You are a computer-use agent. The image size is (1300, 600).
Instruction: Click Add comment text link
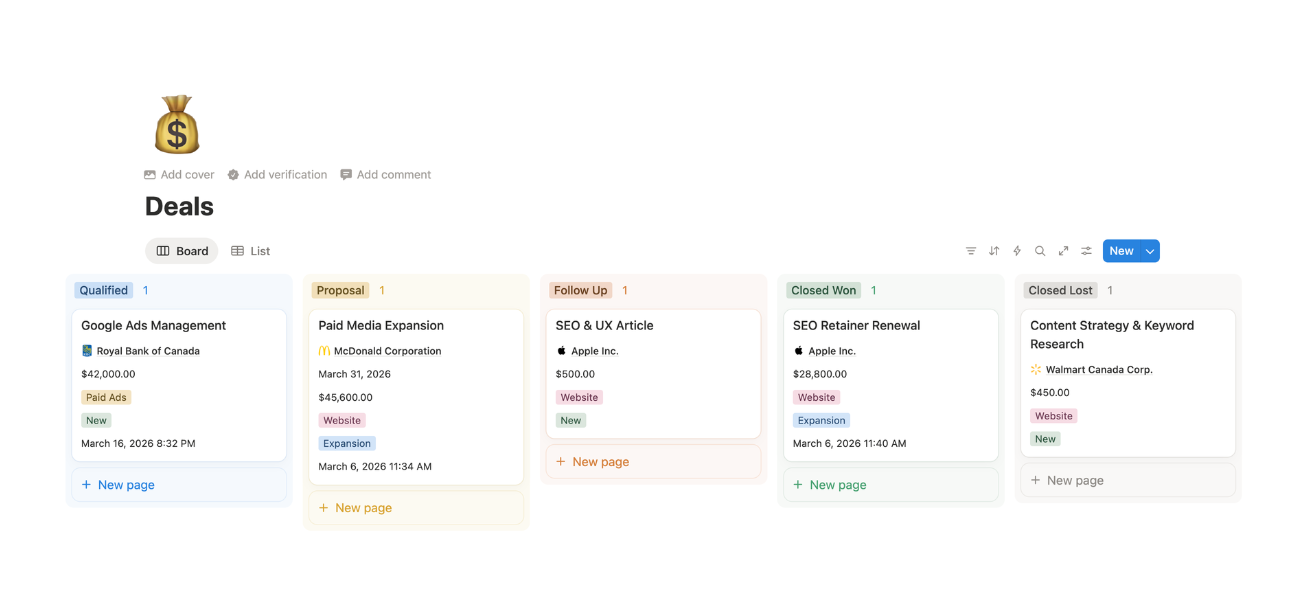click(394, 175)
